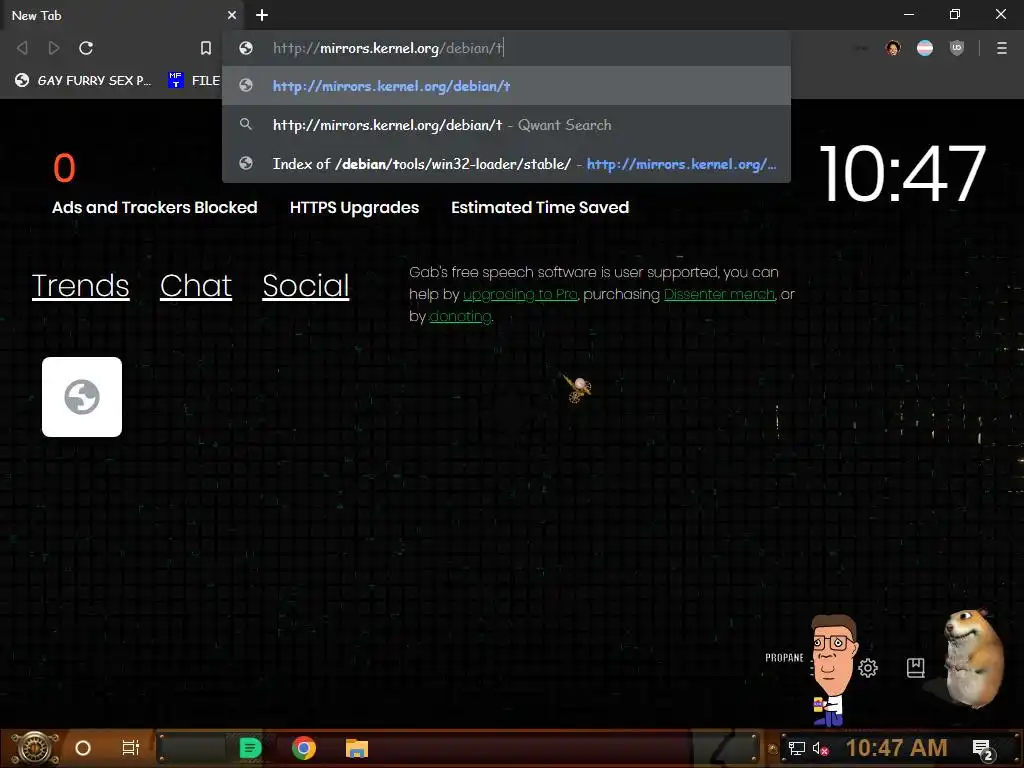
Task: Open Index of /debian/tools/win32-loader/stable suggestion
Action: 506,164
